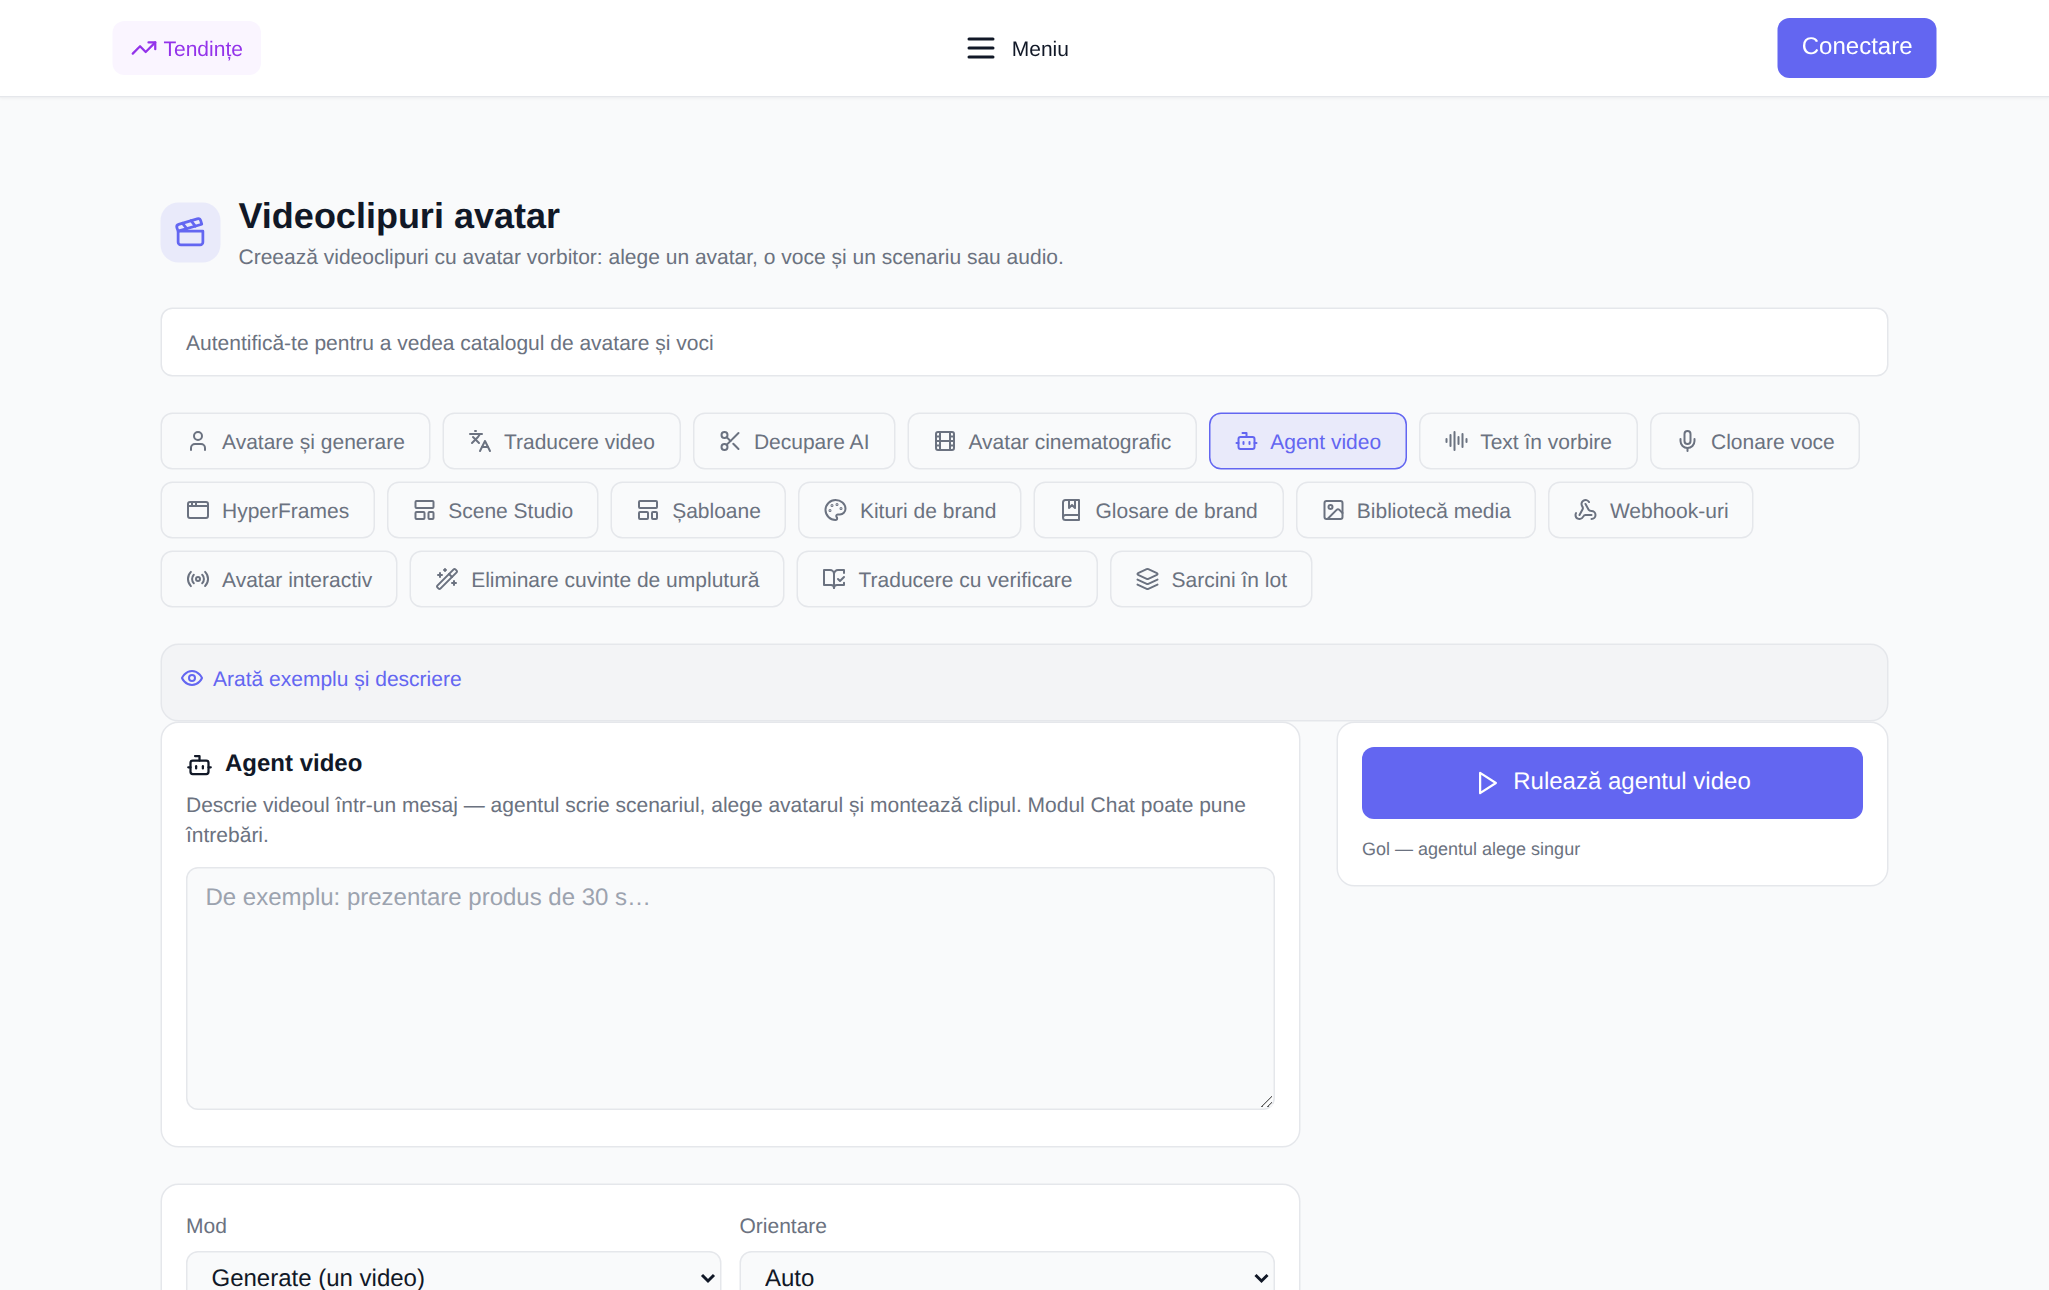Select the Decupare AI tab
This screenshot has width=2049, height=1290.
(x=794, y=441)
